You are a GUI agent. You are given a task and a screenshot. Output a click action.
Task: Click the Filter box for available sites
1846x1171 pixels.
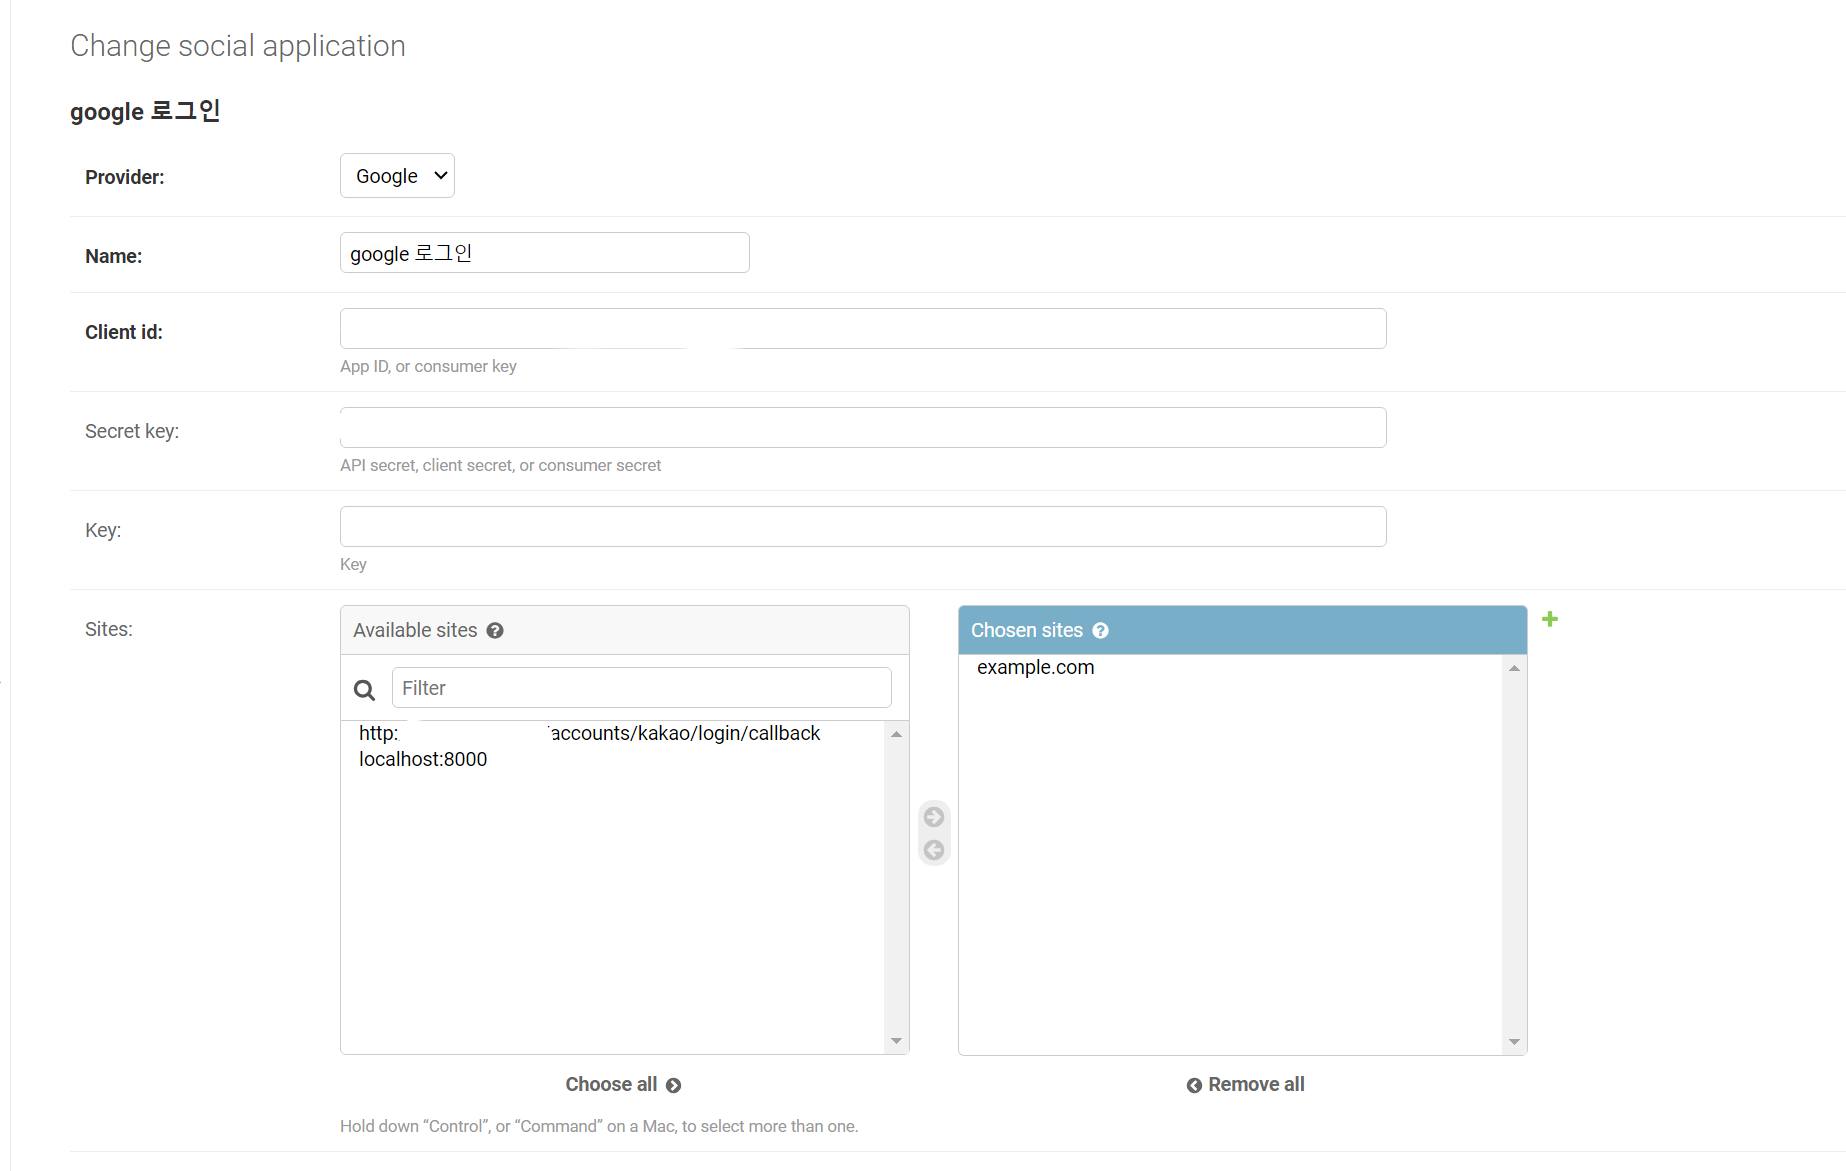coord(641,688)
